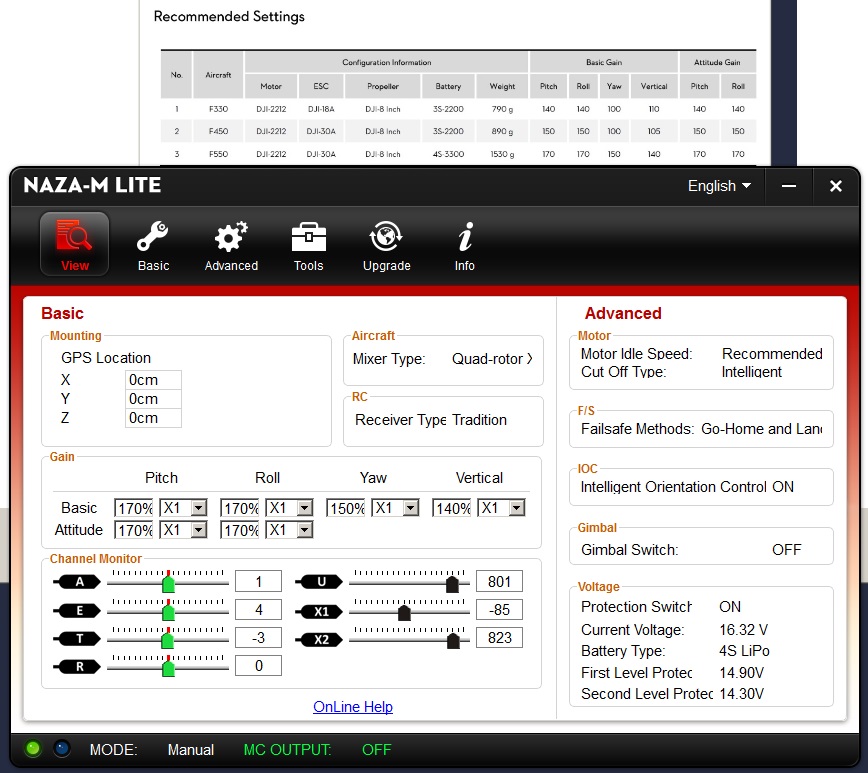
Task: Open Attitude Roll gain X1 dropdown
Action: [x=290, y=530]
